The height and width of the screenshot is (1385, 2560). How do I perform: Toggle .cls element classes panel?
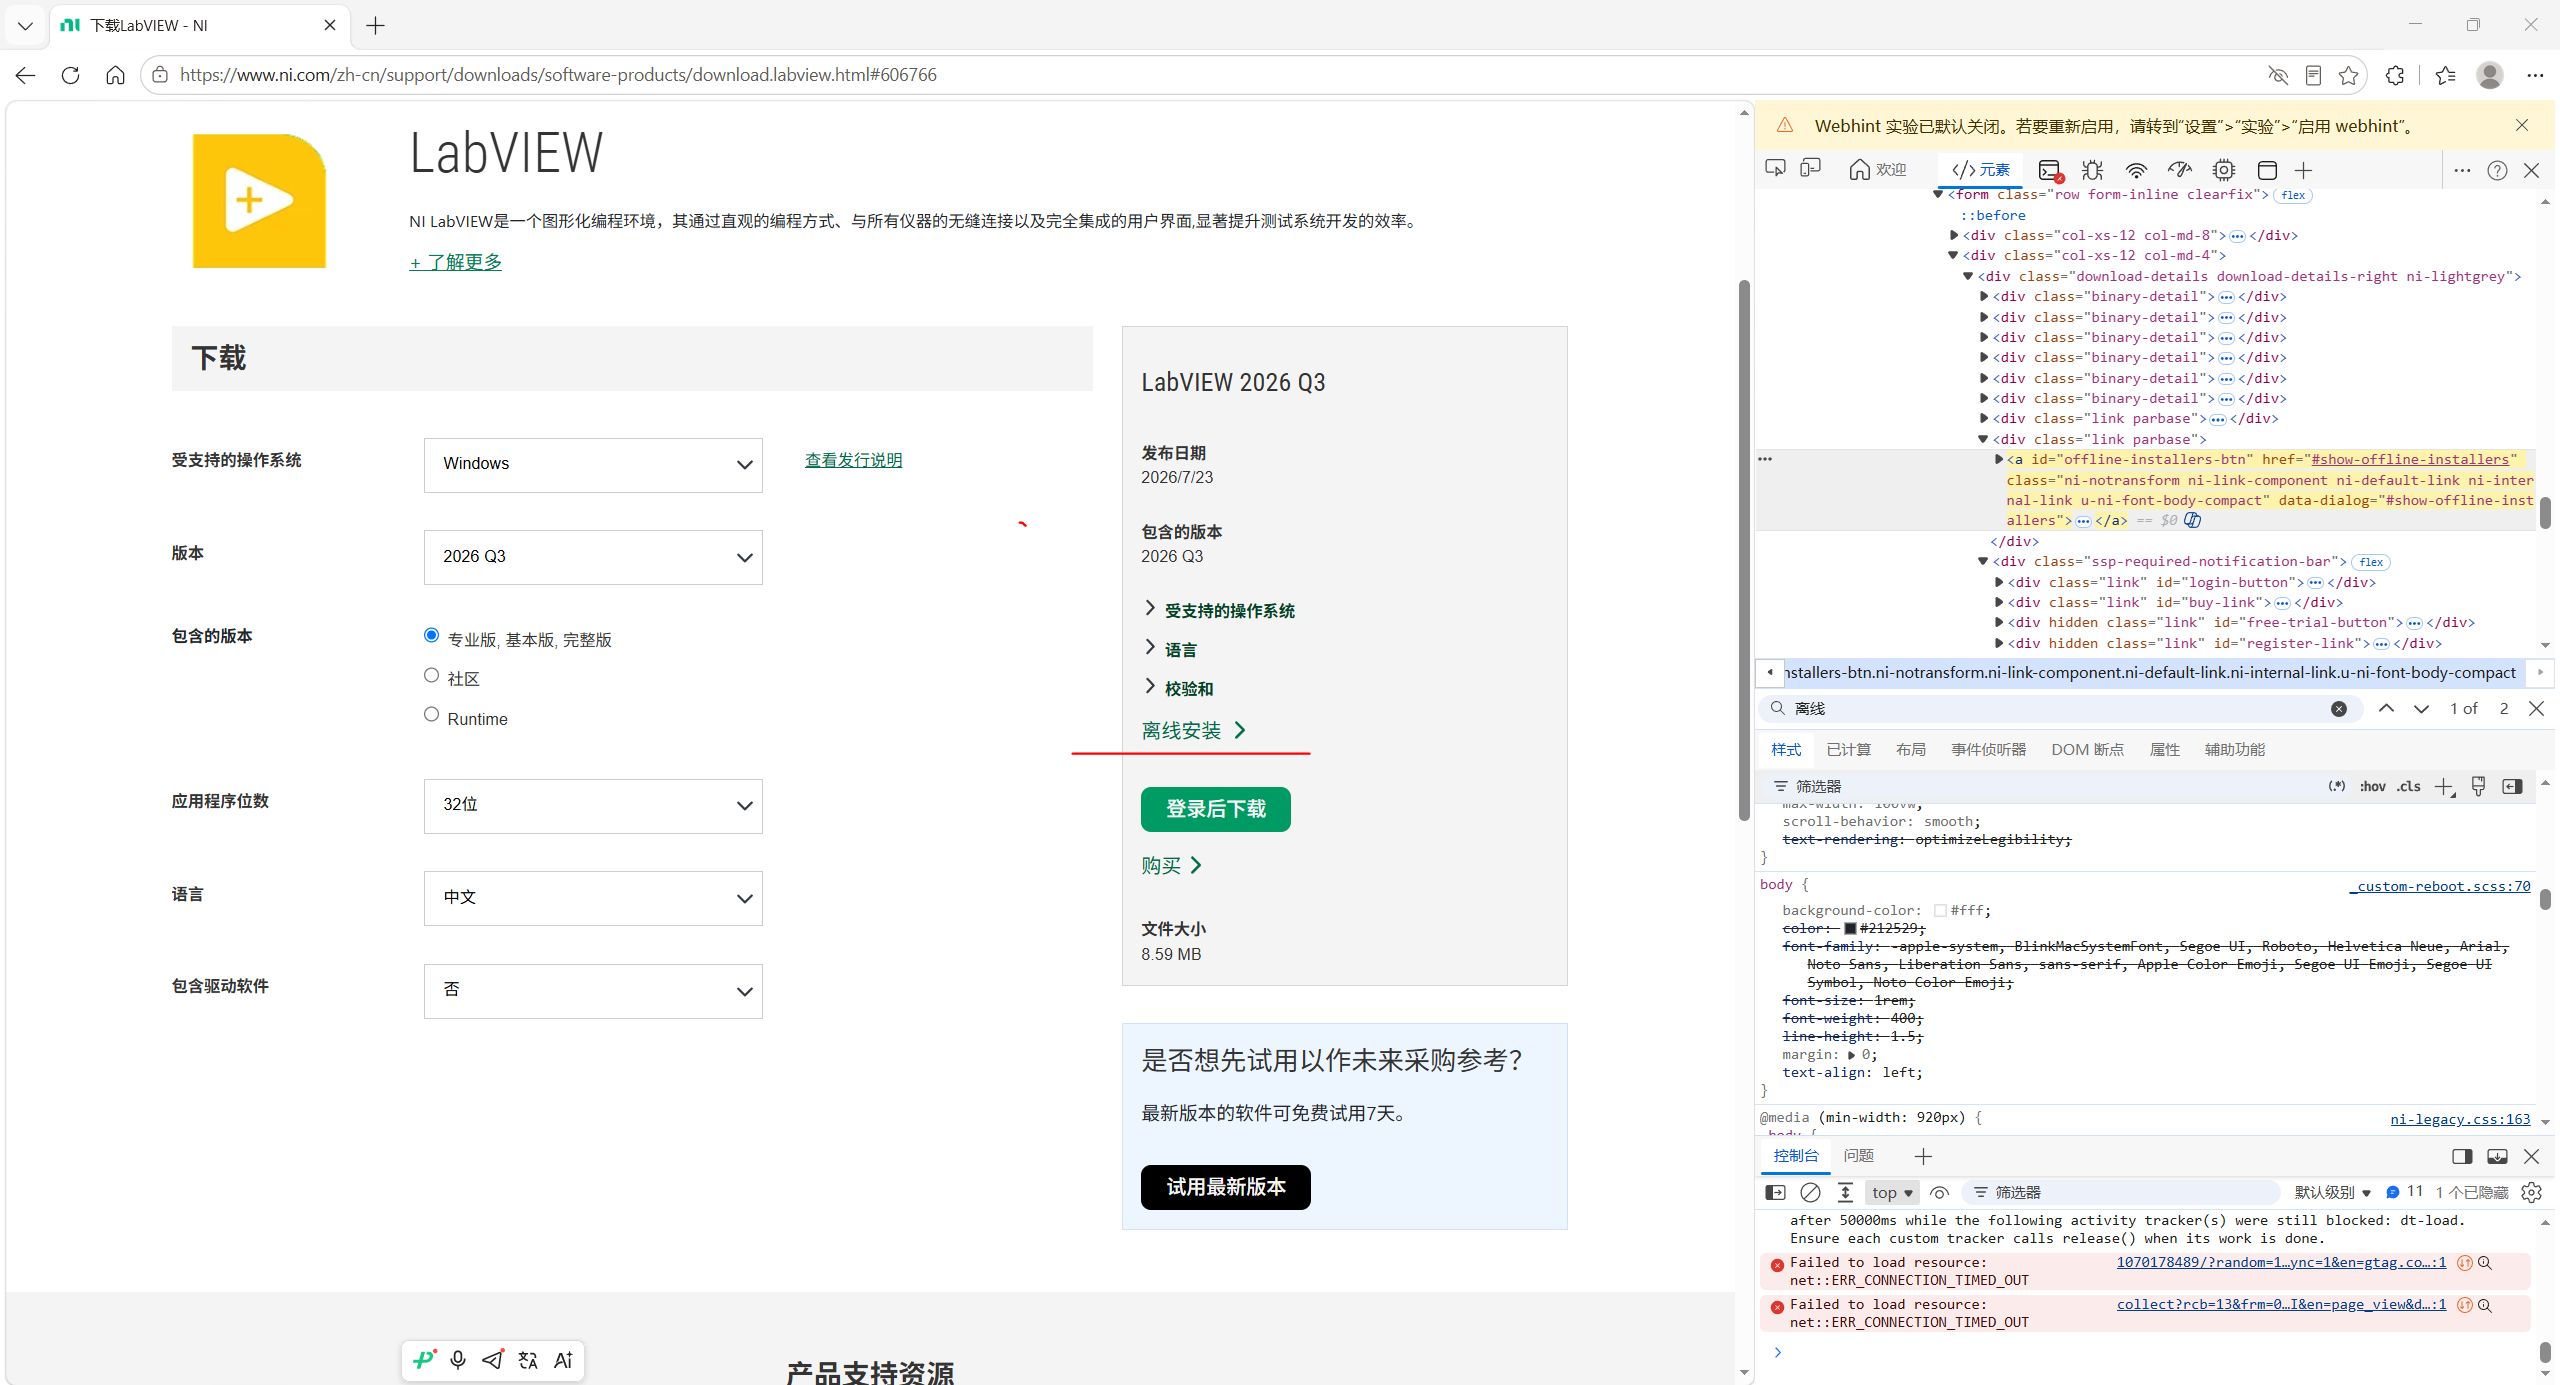tap(2409, 786)
